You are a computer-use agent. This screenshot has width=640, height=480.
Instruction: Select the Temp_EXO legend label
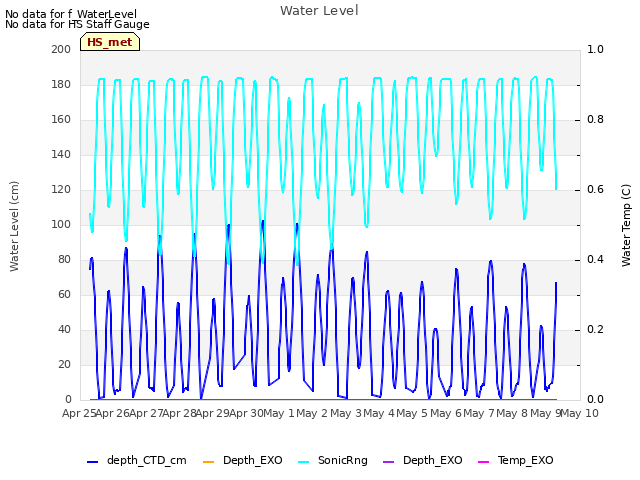pos(526,460)
